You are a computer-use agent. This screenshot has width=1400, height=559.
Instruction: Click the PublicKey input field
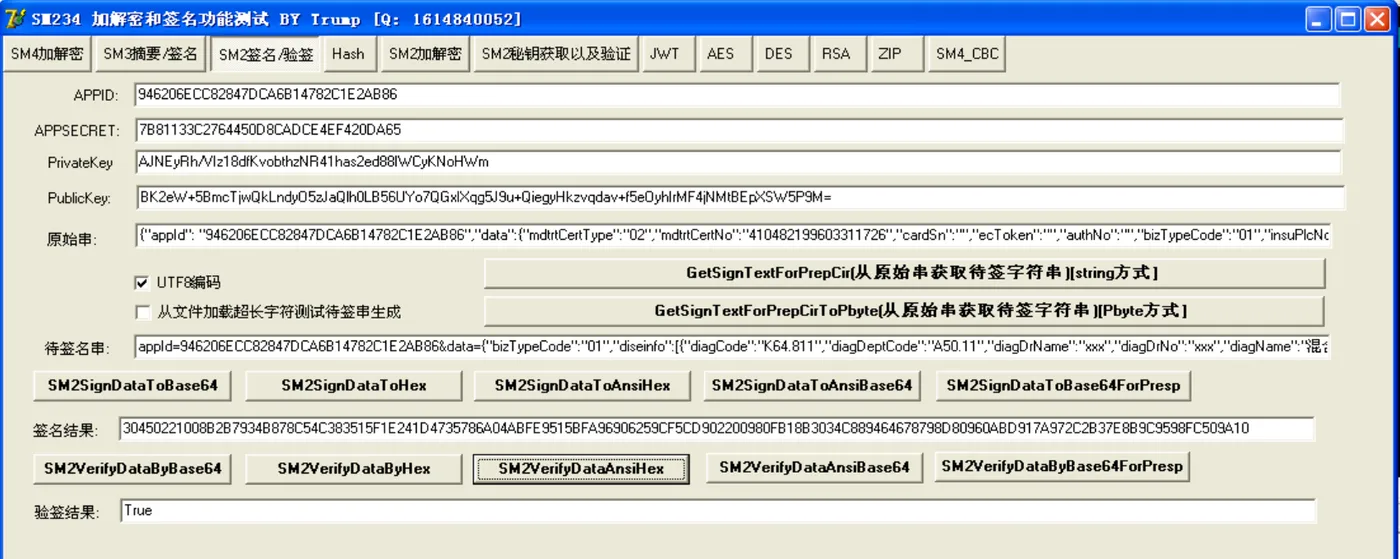click(740, 197)
